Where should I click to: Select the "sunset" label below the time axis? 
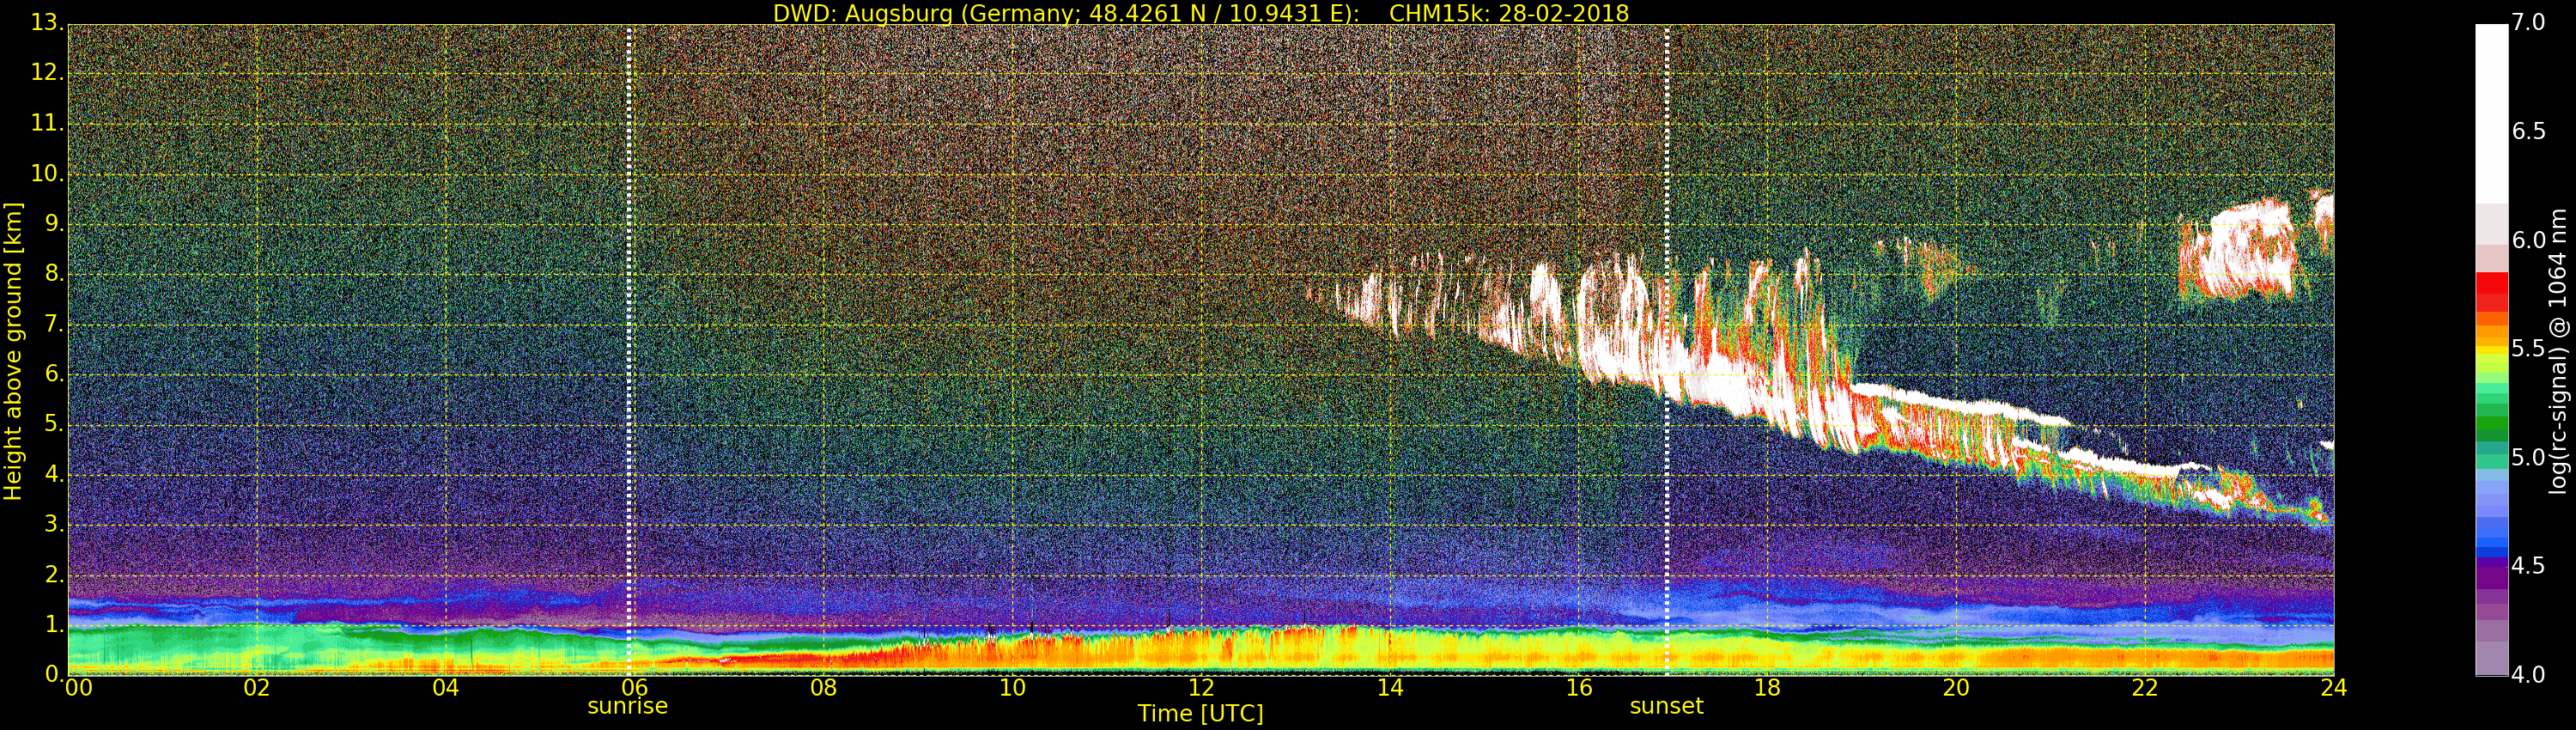pos(1666,706)
